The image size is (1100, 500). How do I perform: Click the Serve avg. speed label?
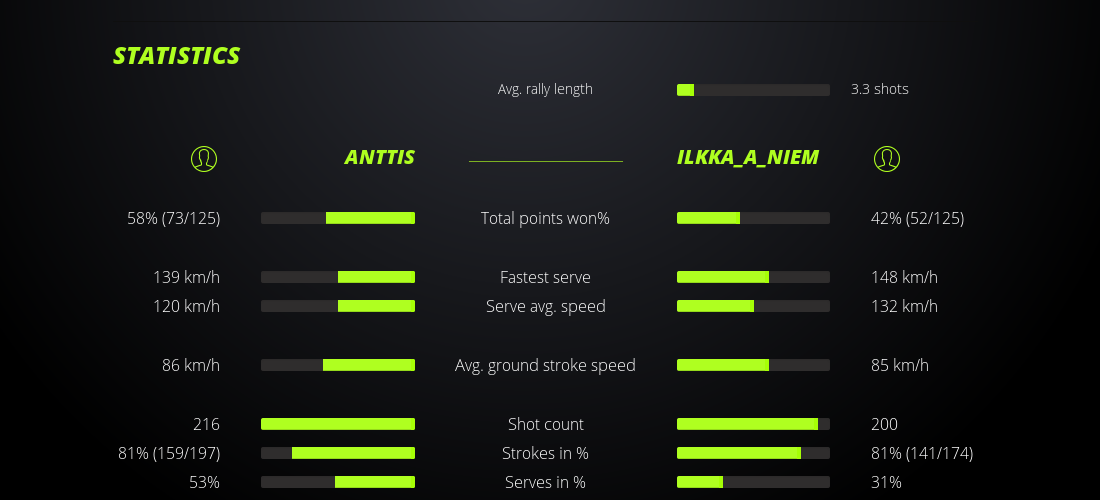(x=545, y=306)
